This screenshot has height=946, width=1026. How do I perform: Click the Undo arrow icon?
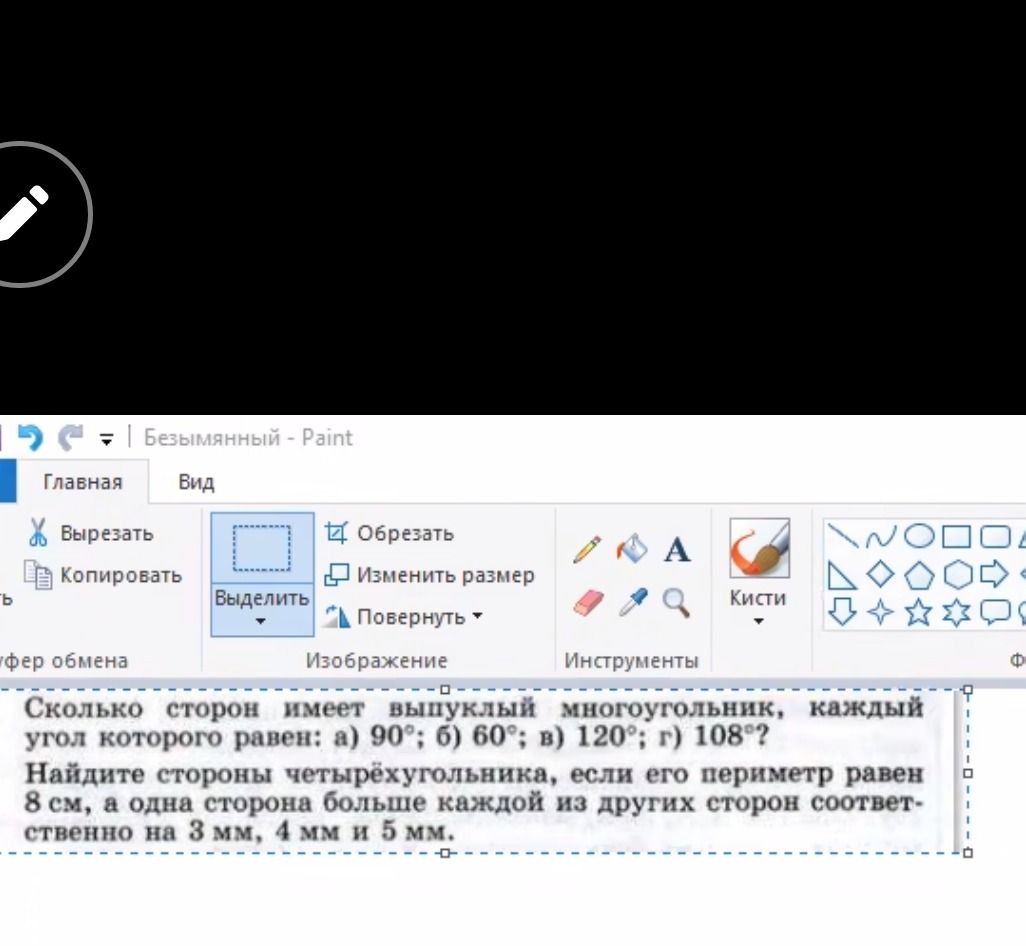[30, 438]
